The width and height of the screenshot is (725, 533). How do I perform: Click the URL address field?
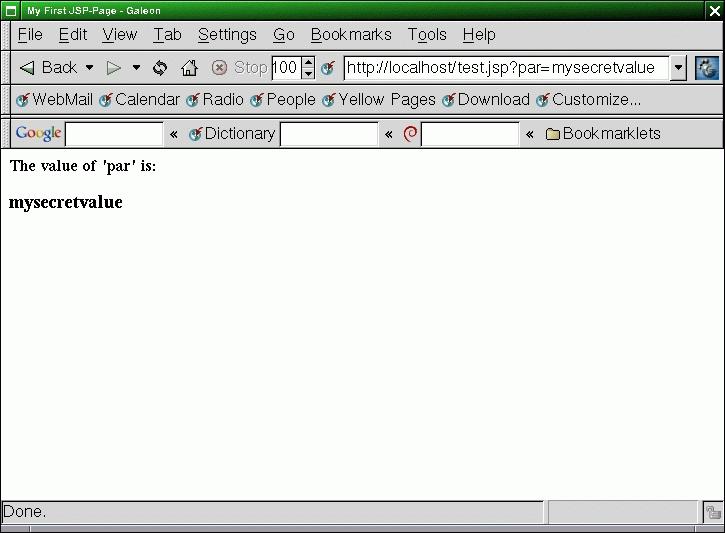pyautogui.click(x=505, y=68)
